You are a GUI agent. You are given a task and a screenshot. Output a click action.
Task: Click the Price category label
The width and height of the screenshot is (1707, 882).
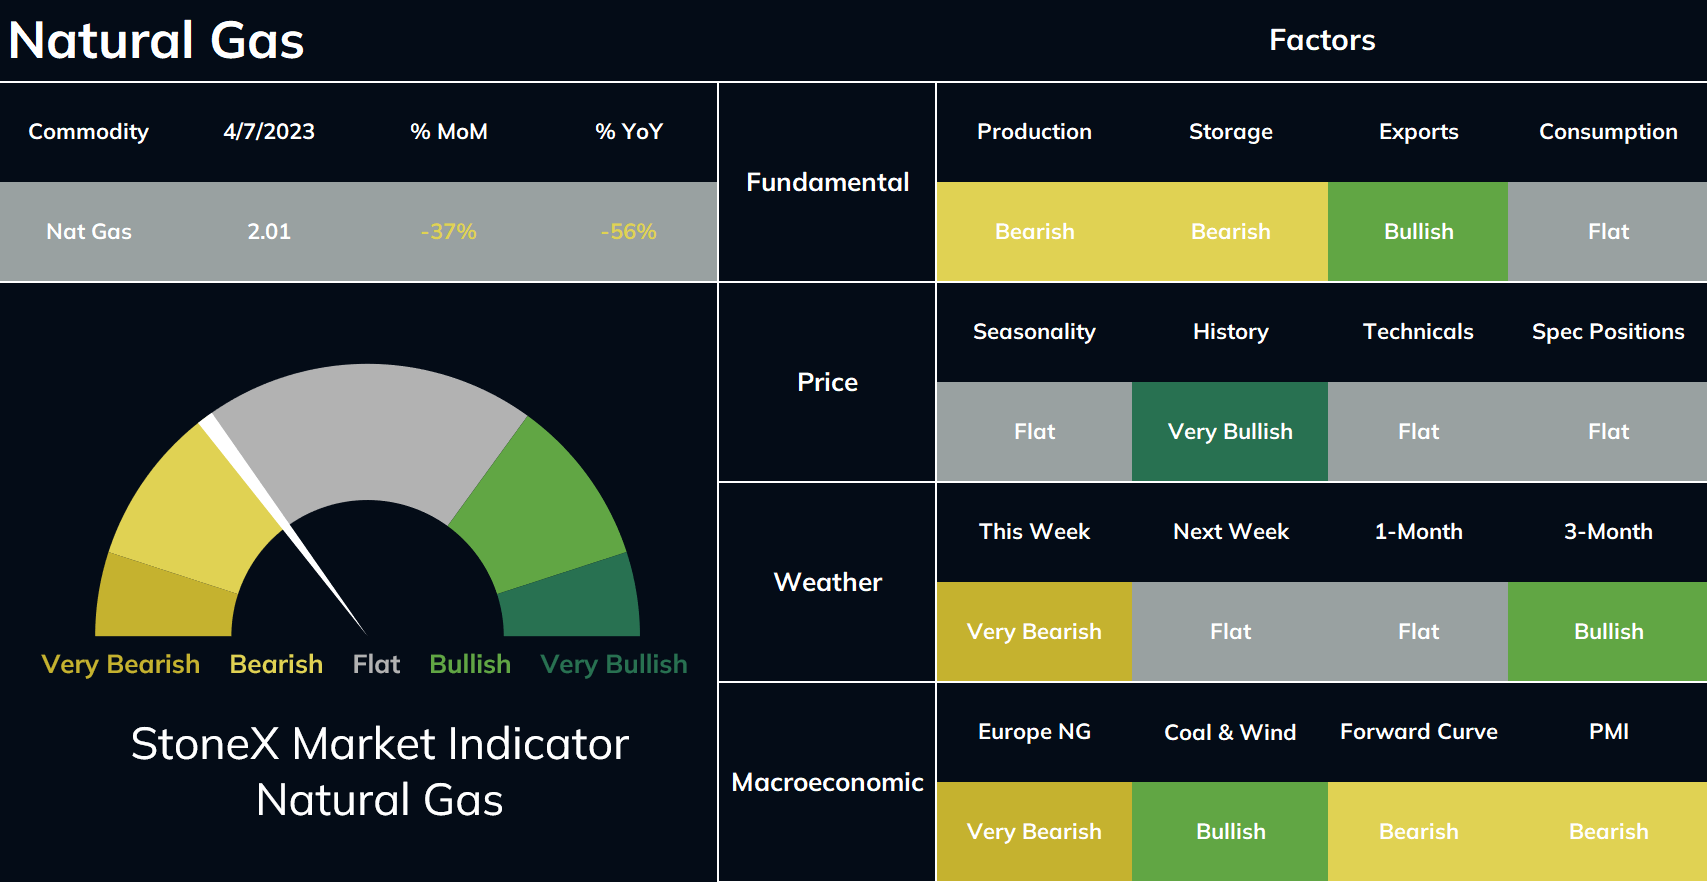[x=828, y=382]
